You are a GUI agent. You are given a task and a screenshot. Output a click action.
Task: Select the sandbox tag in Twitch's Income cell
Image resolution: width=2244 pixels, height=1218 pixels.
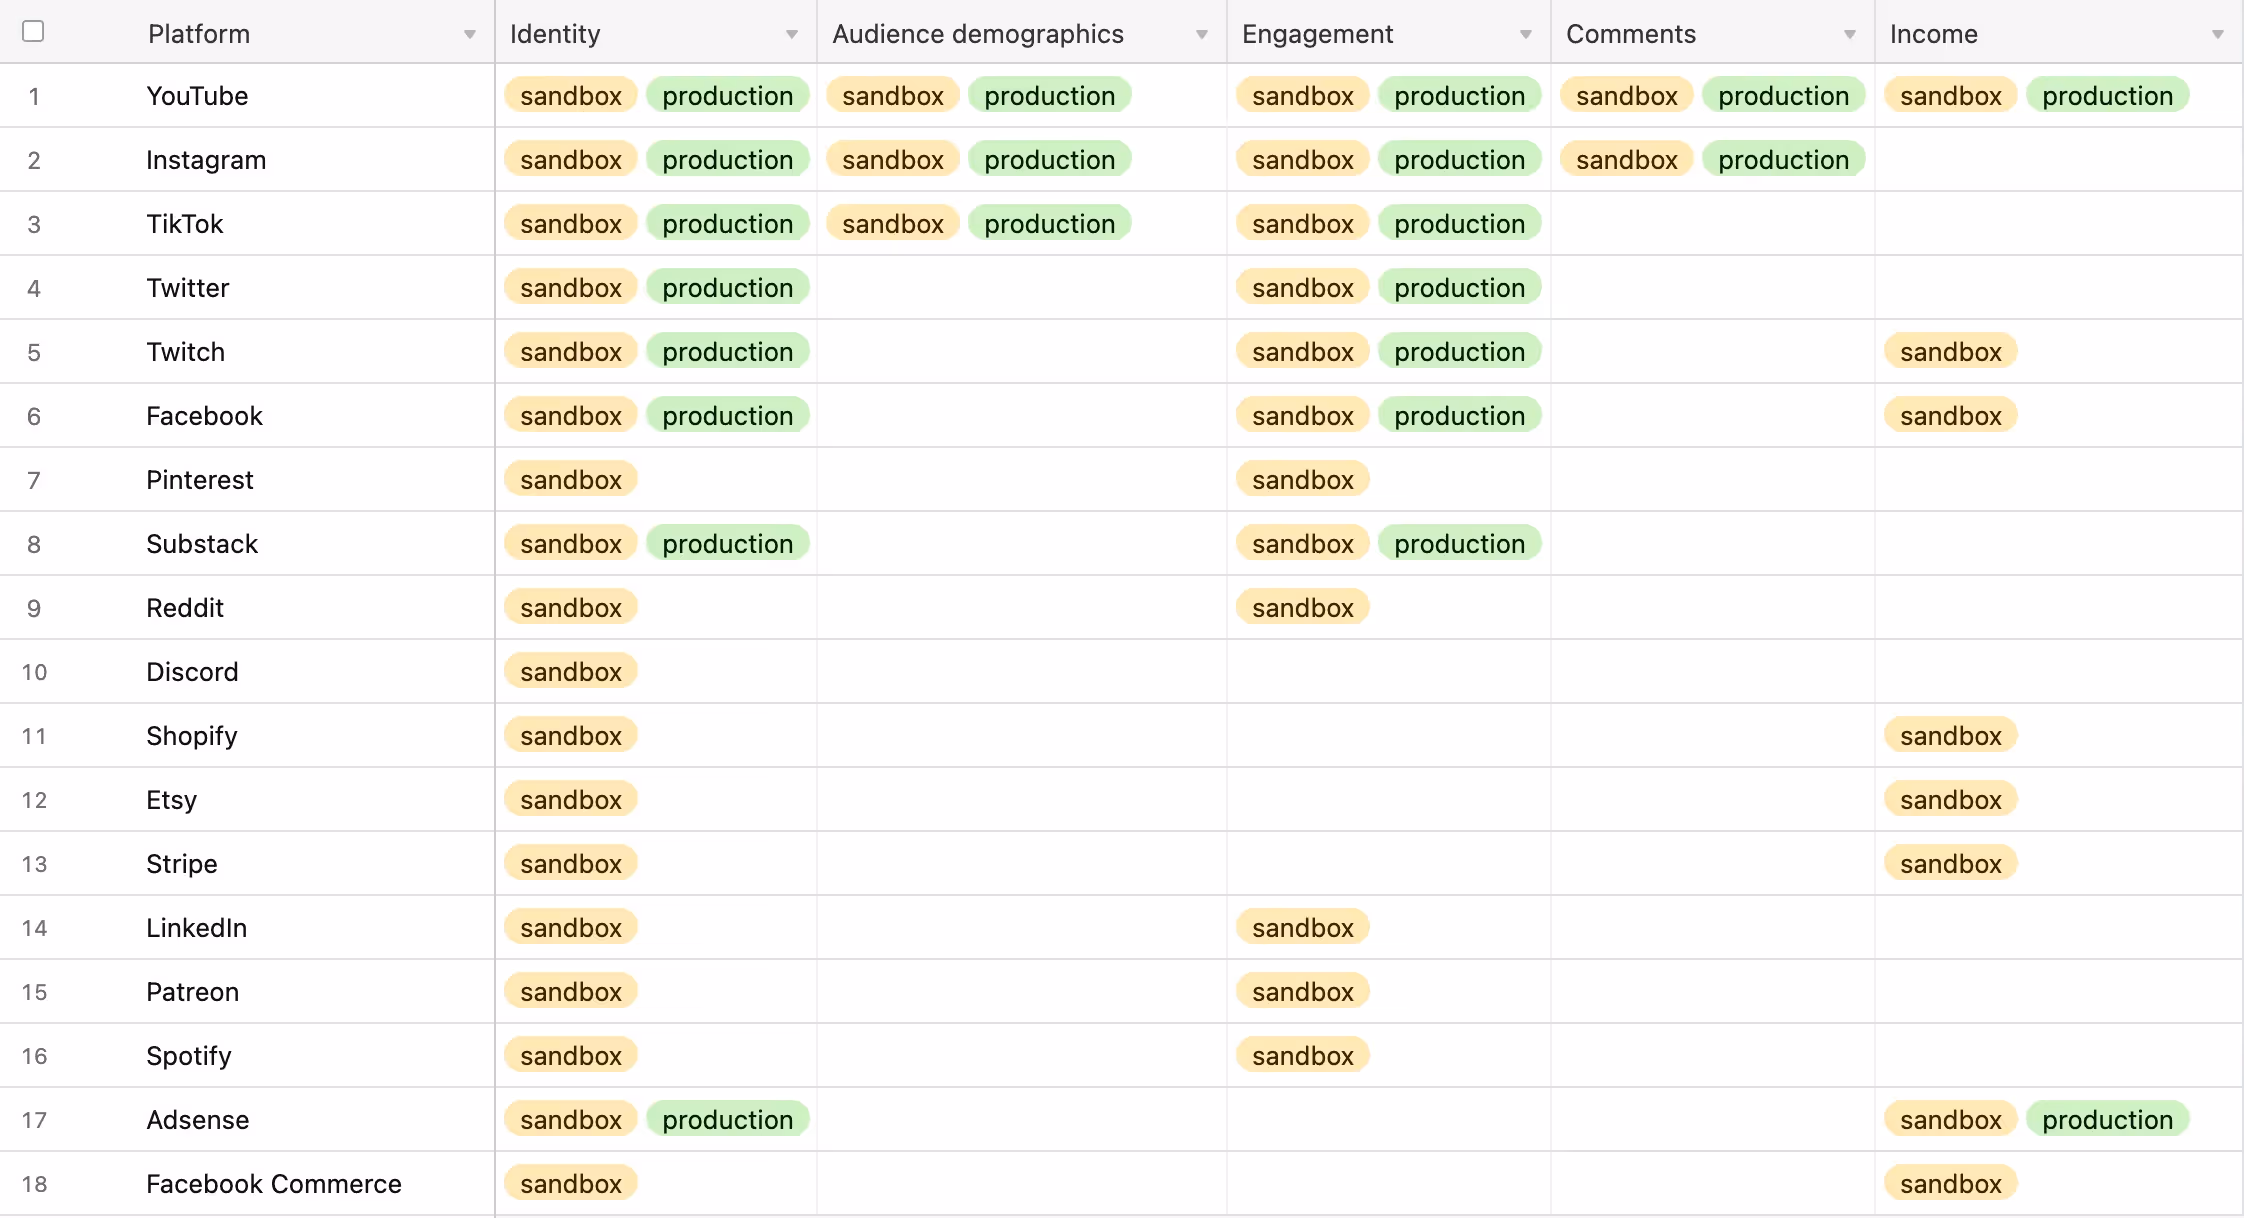click(1949, 351)
